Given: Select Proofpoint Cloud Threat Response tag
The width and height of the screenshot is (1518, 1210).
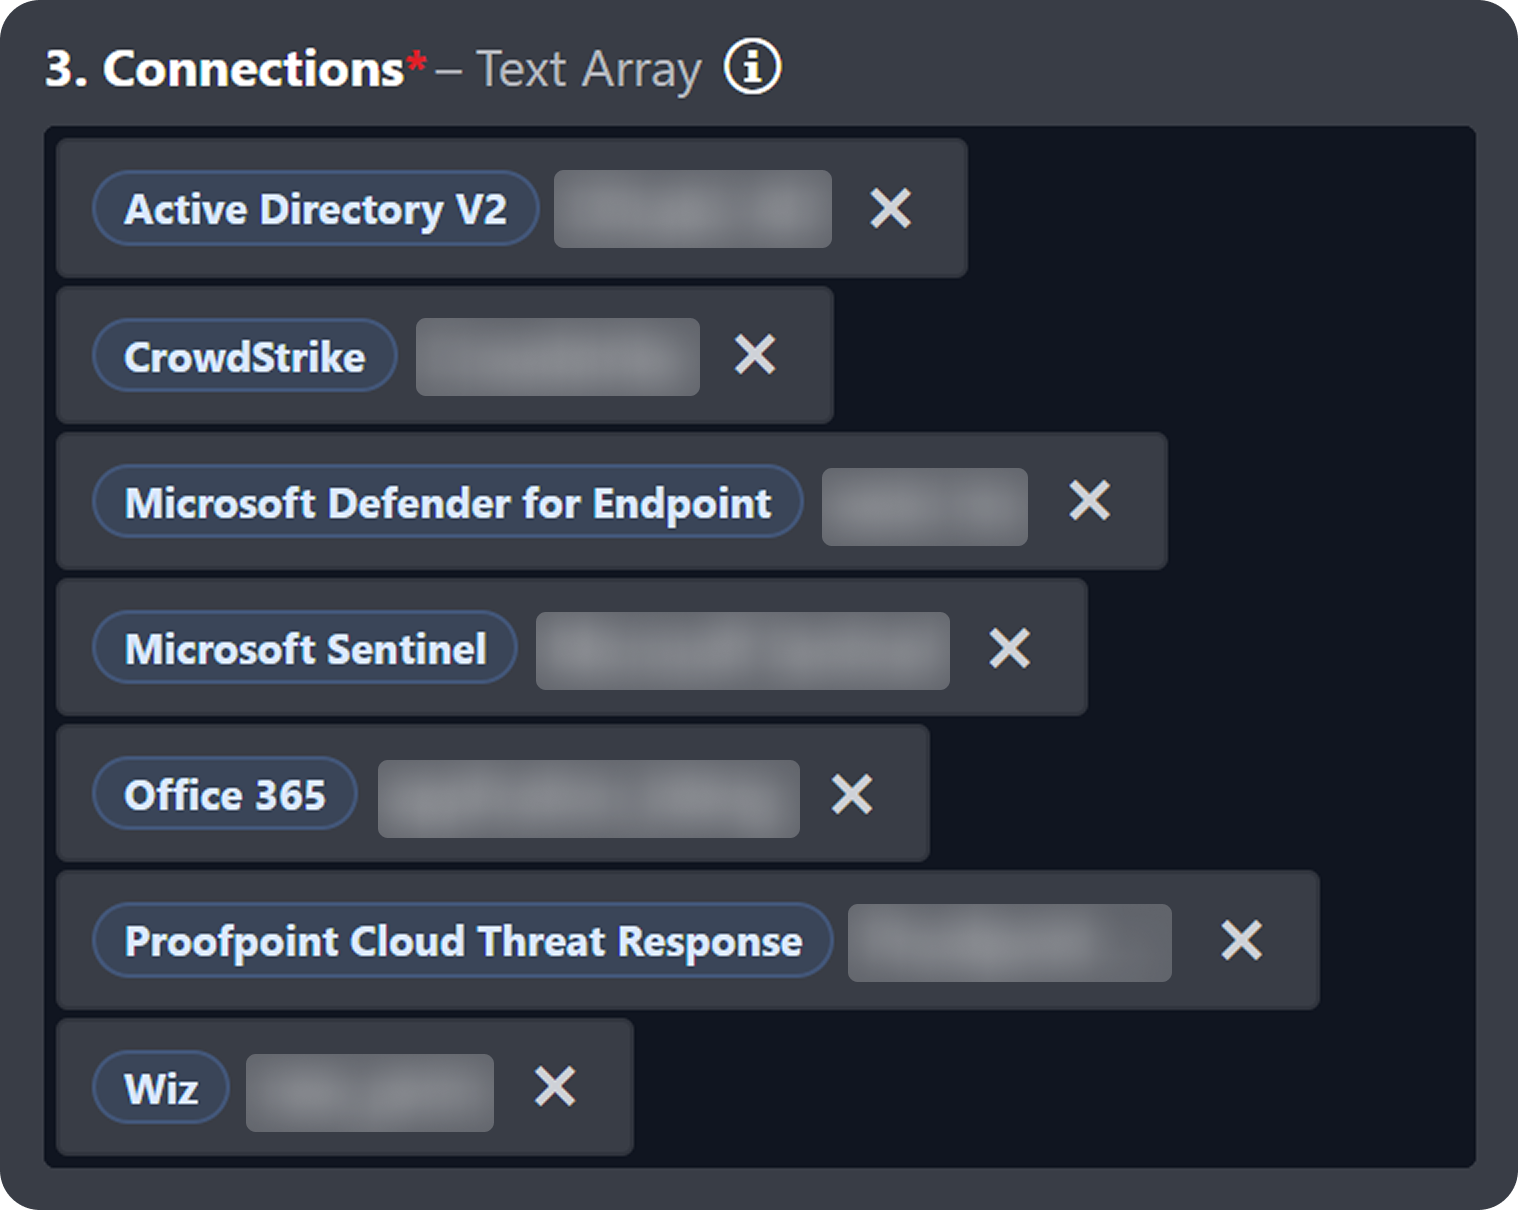Looking at the screenshot, I should [462, 941].
